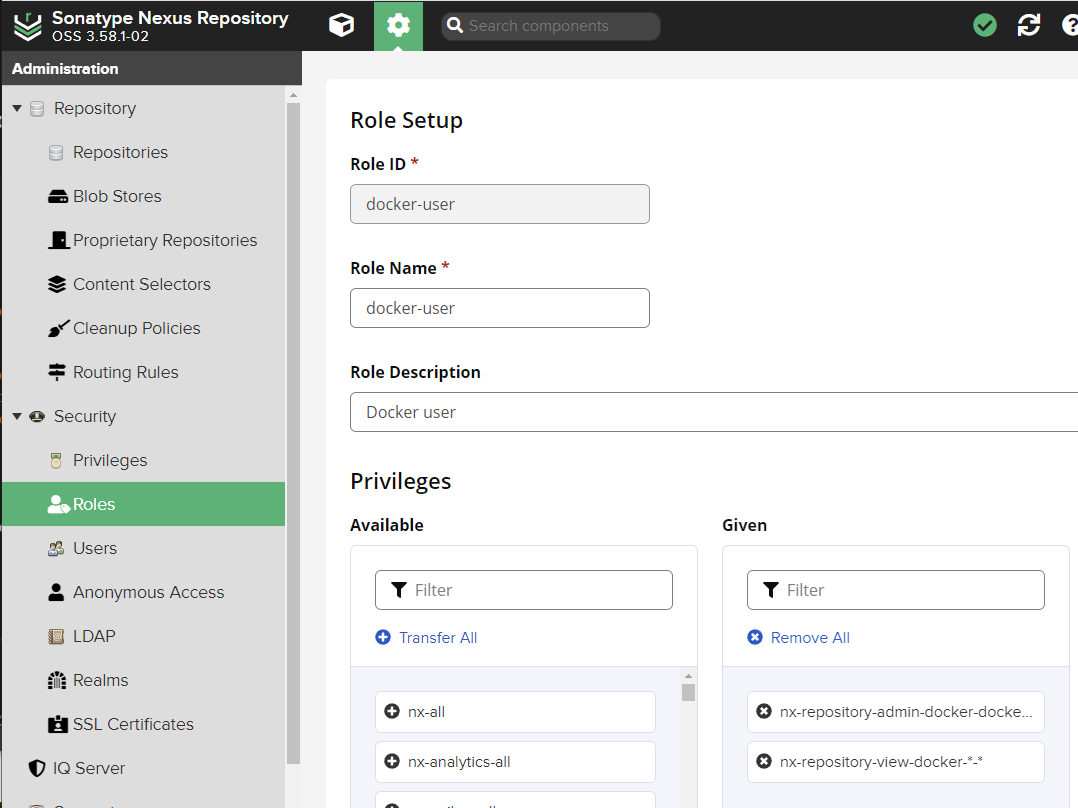Open Blob Stores in sidebar

[x=117, y=196]
